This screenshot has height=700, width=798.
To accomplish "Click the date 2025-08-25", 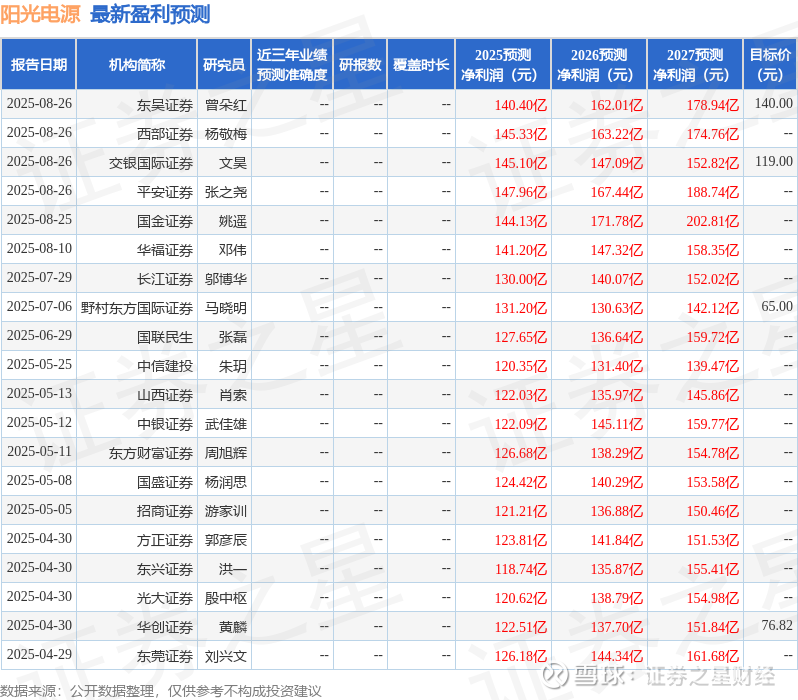I will pyautogui.click(x=39, y=219).
